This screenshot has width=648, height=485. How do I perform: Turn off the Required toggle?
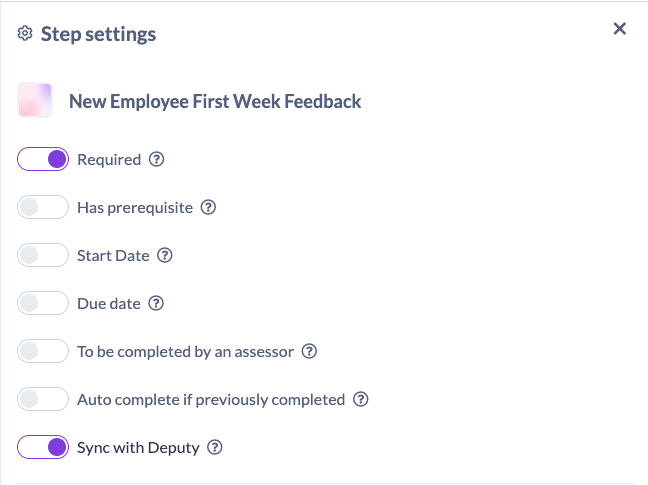coord(43,159)
